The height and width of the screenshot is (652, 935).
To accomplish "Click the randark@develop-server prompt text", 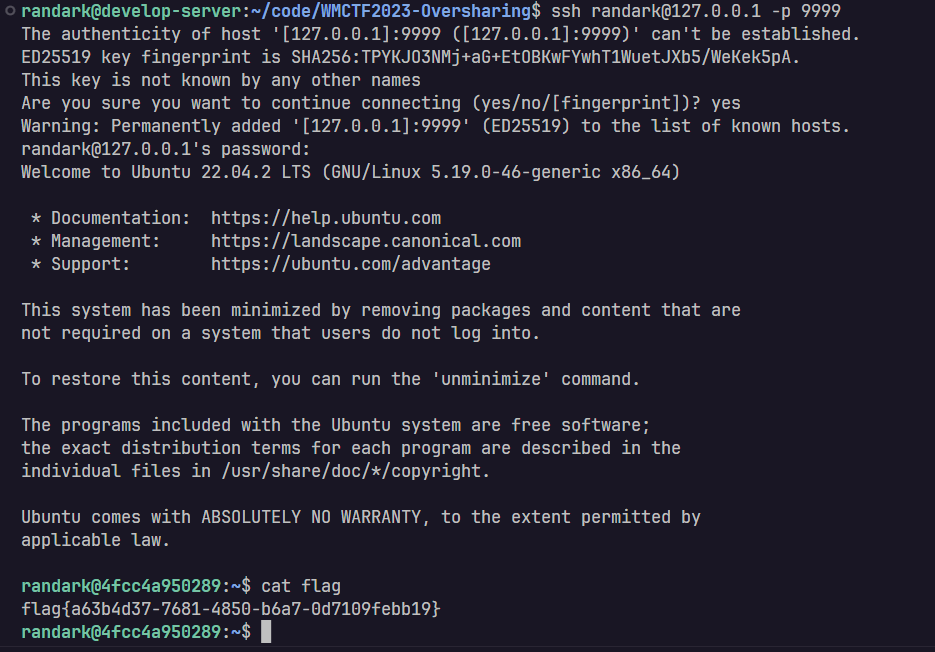I will (x=131, y=11).
